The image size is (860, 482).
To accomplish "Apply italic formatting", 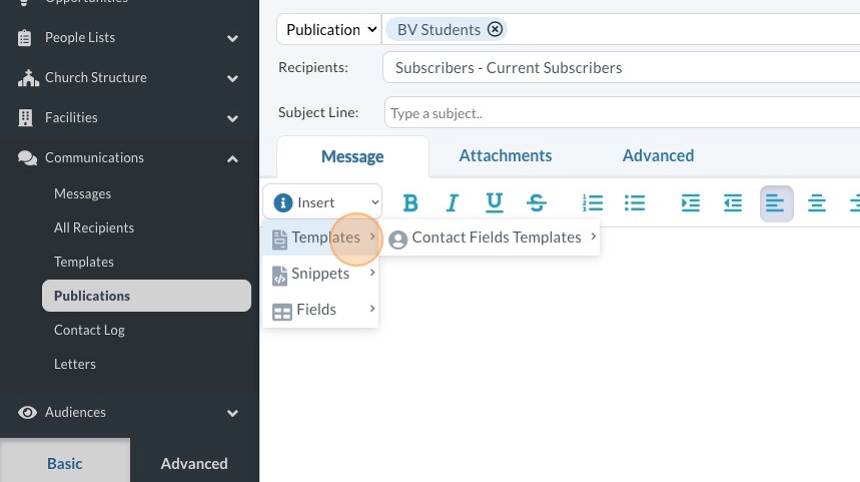I will coord(452,203).
